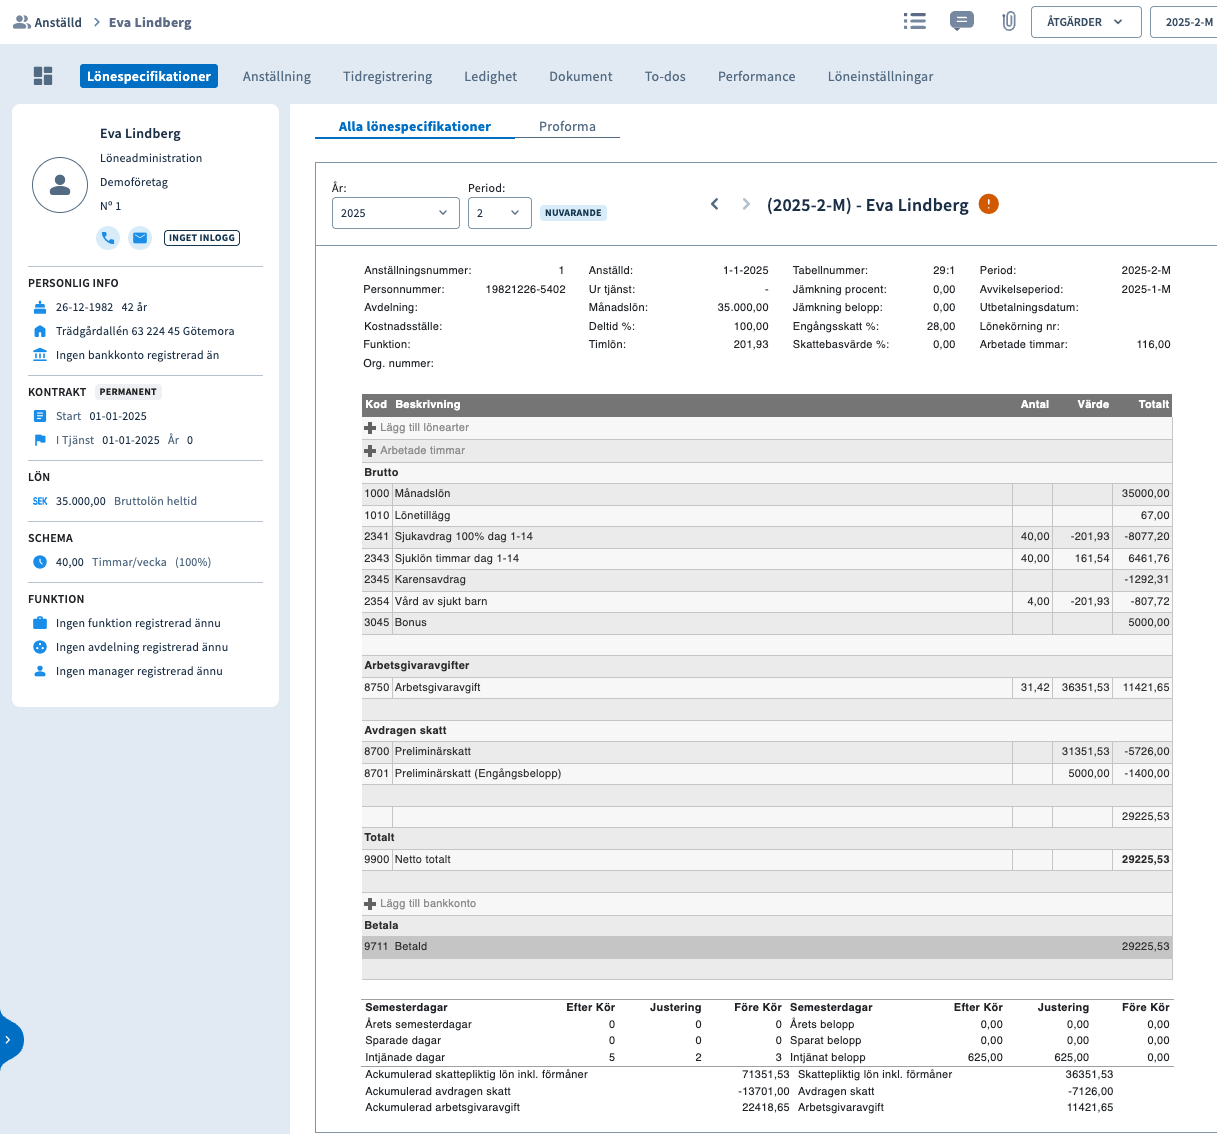Click the orange warning alert icon
The width and height of the screenshot is (1217, 1134).
click(x=988, y=204)
